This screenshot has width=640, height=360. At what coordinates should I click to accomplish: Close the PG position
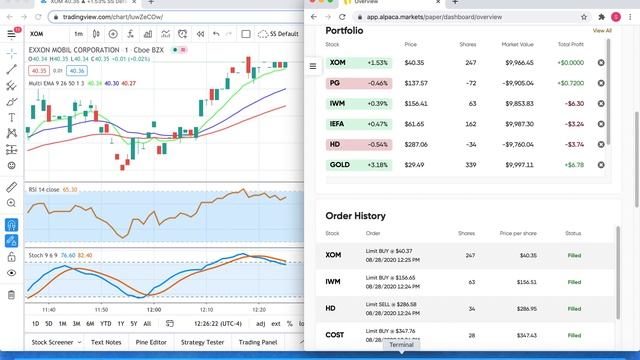[601, 83]
